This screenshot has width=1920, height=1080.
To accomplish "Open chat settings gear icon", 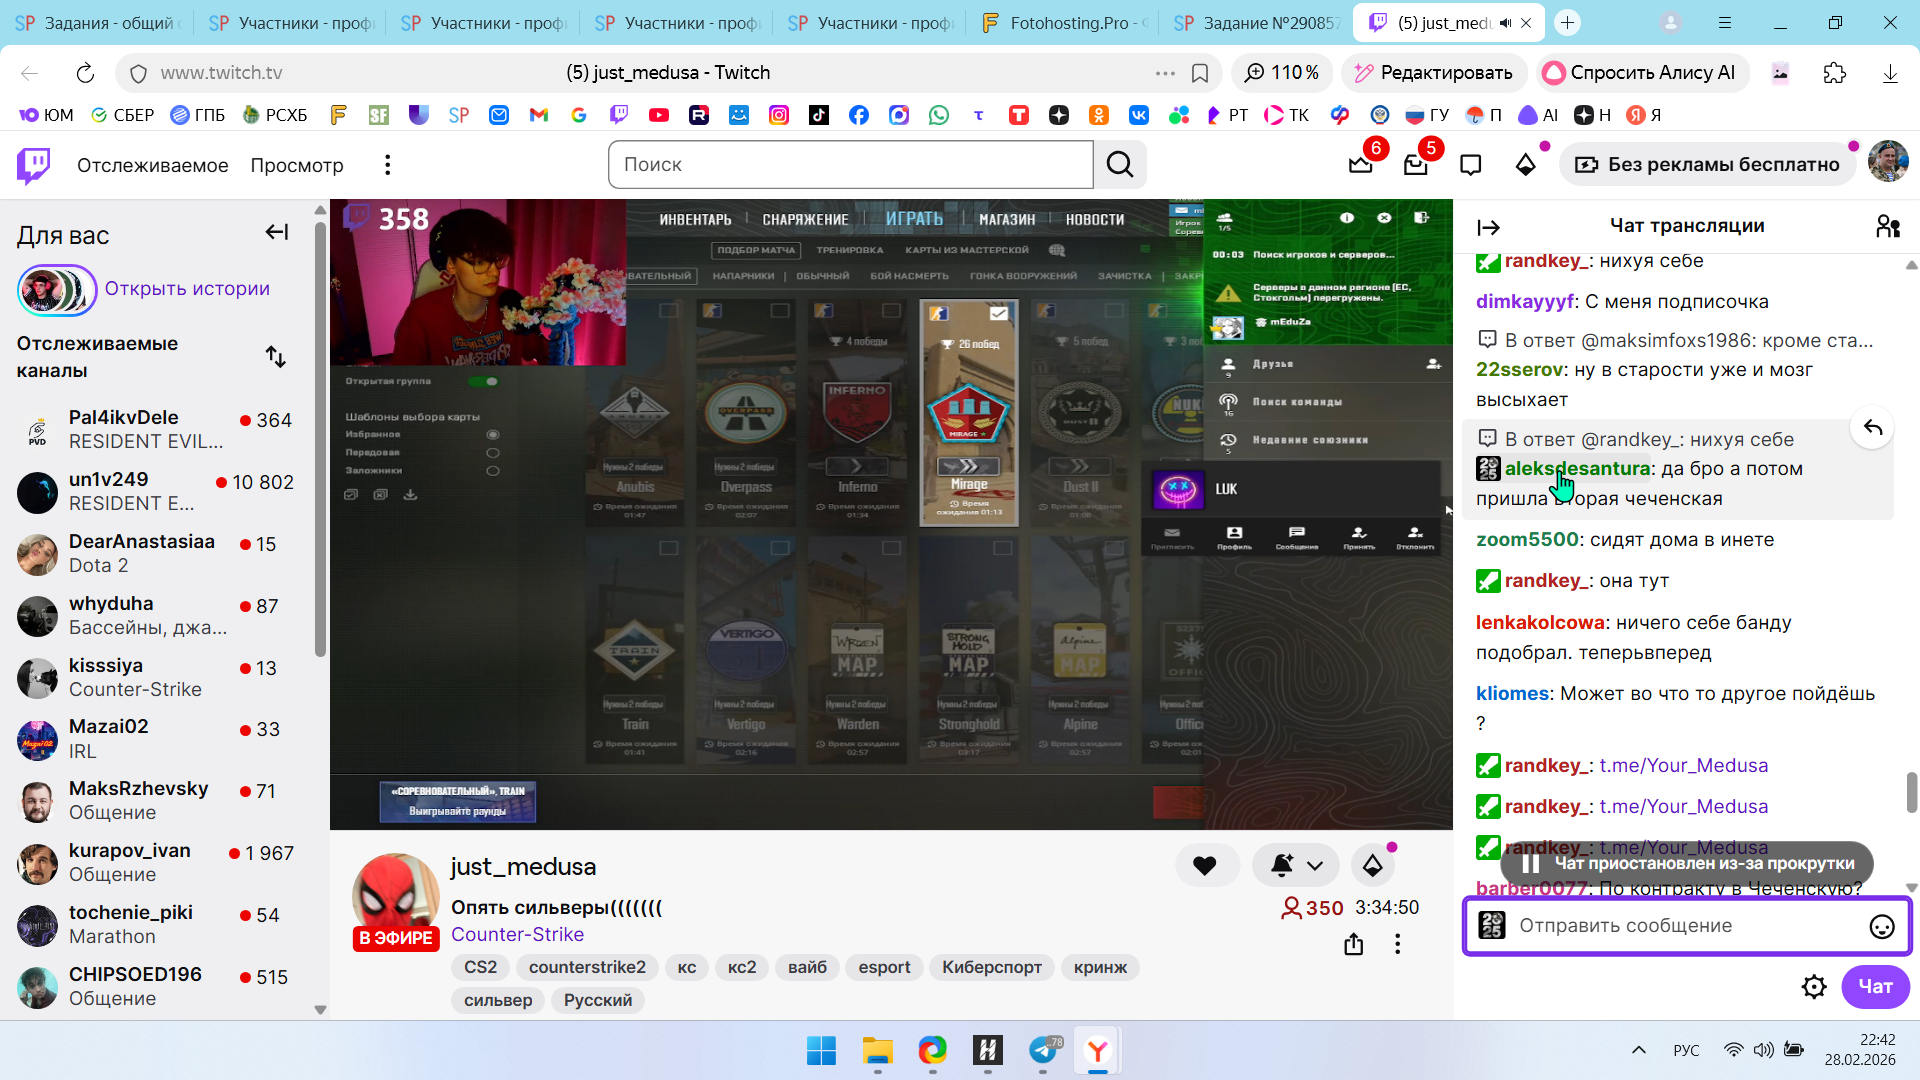I will [x=1814, y=987].
